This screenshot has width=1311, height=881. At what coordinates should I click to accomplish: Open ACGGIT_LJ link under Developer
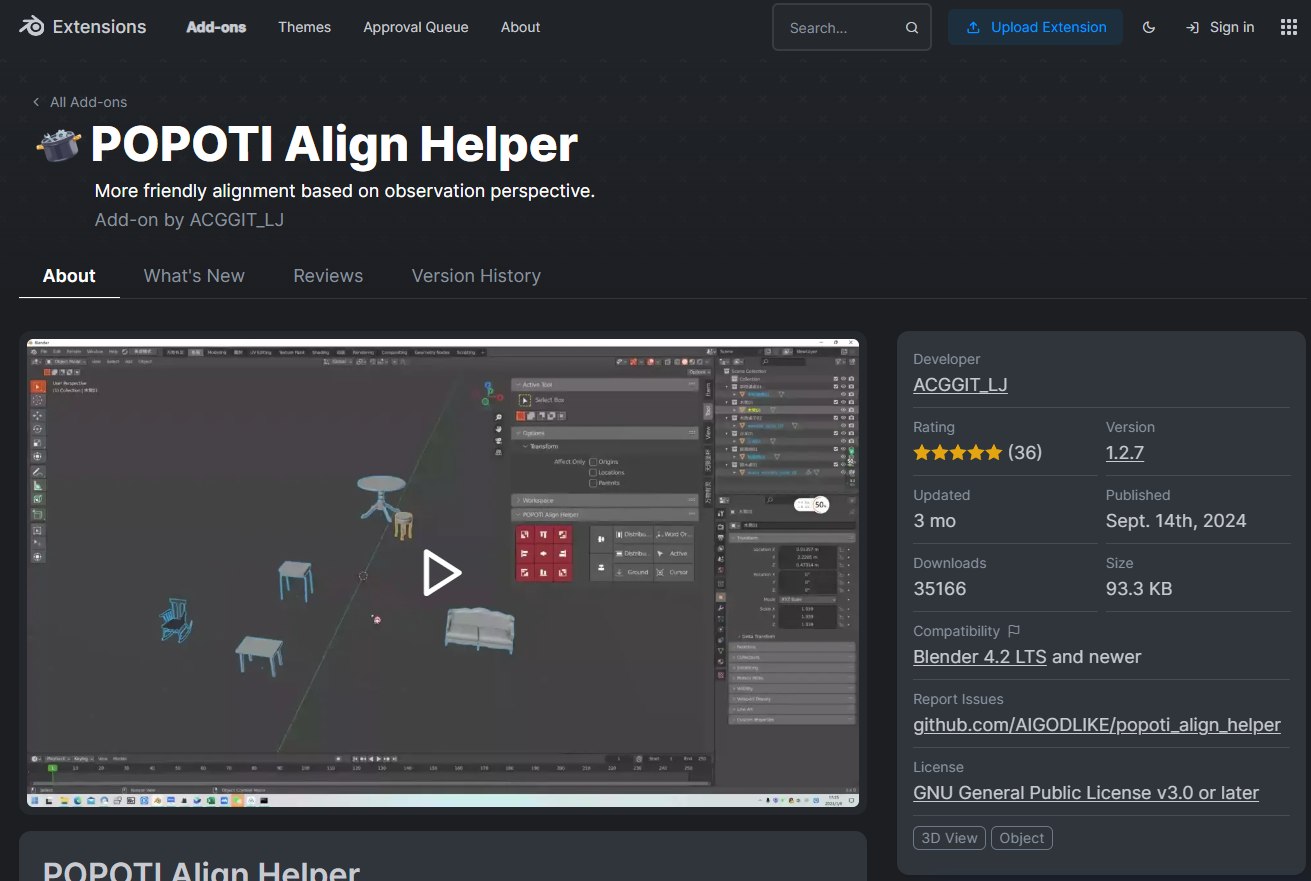tap(960, 385)
